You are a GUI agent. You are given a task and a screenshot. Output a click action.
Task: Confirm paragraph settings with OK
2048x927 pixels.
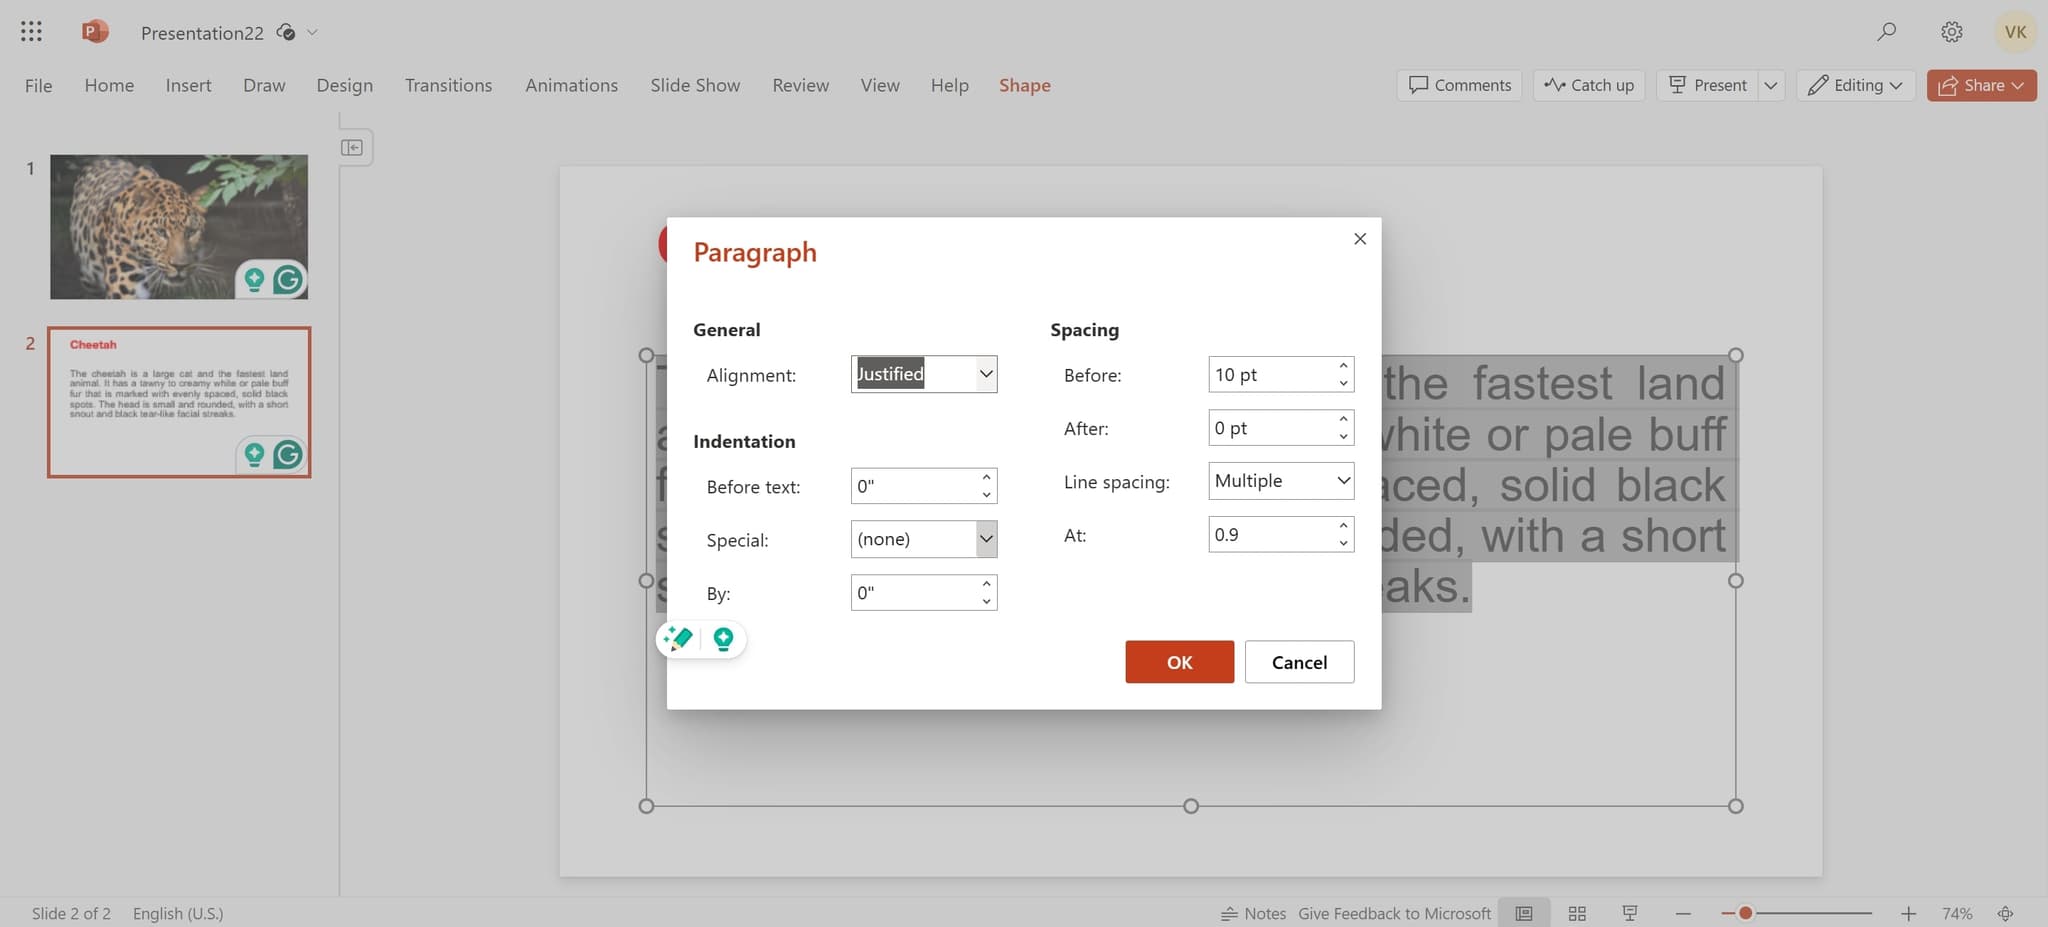click(x=1179, y=661)
